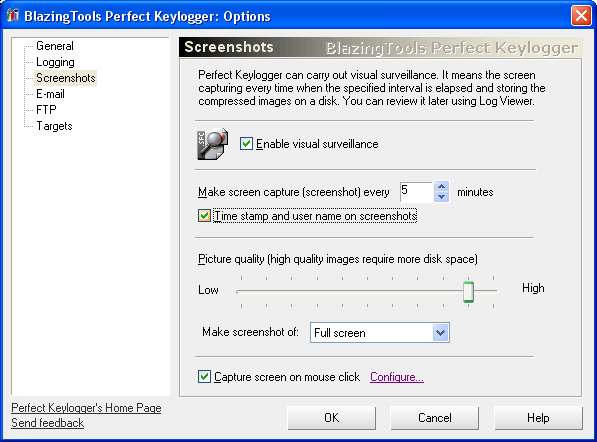Click the minutes interval input field

coord(417,192)
